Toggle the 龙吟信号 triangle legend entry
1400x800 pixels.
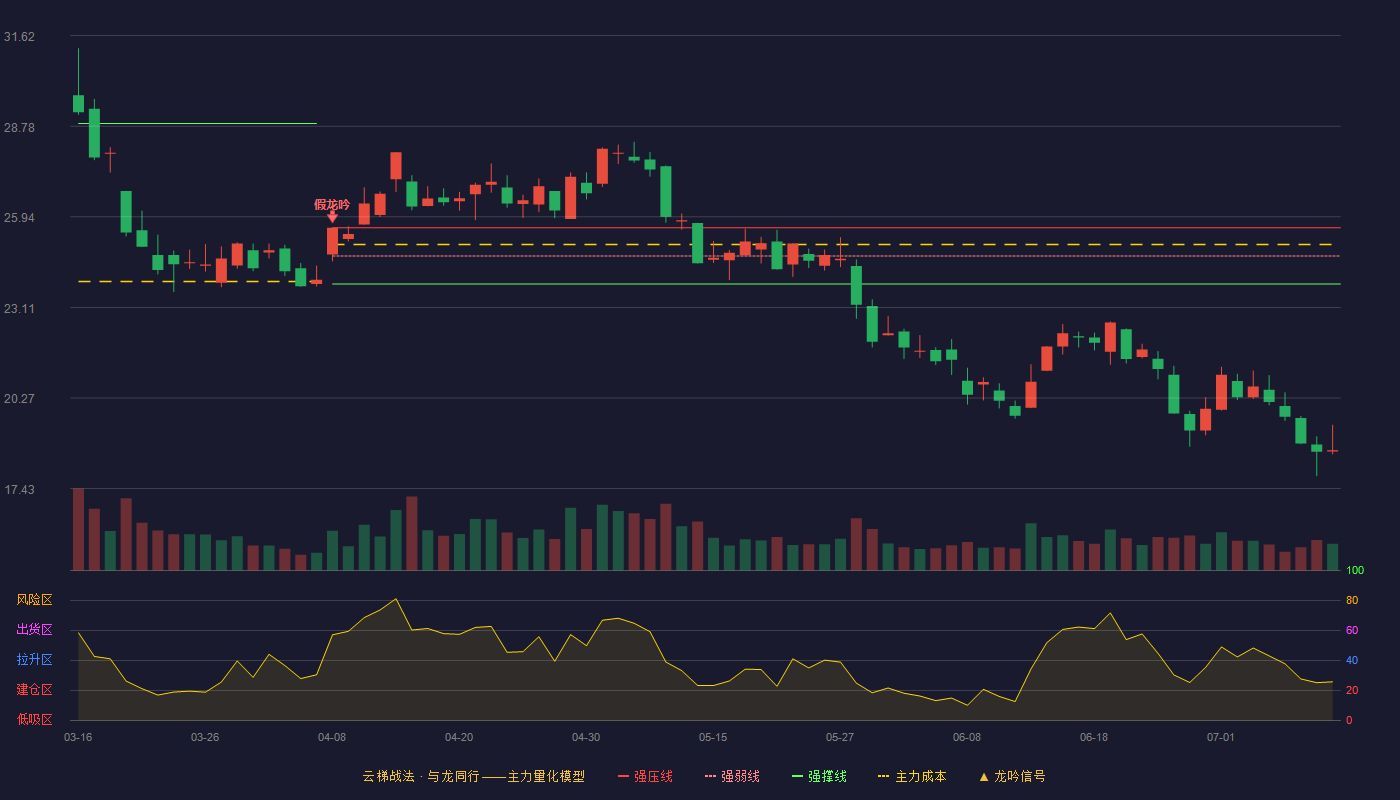pyautogui.click(x=1012, y=776)
